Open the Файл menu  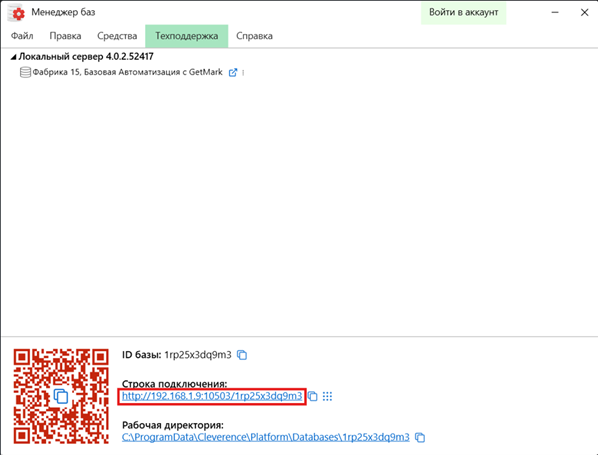(22, 36)
